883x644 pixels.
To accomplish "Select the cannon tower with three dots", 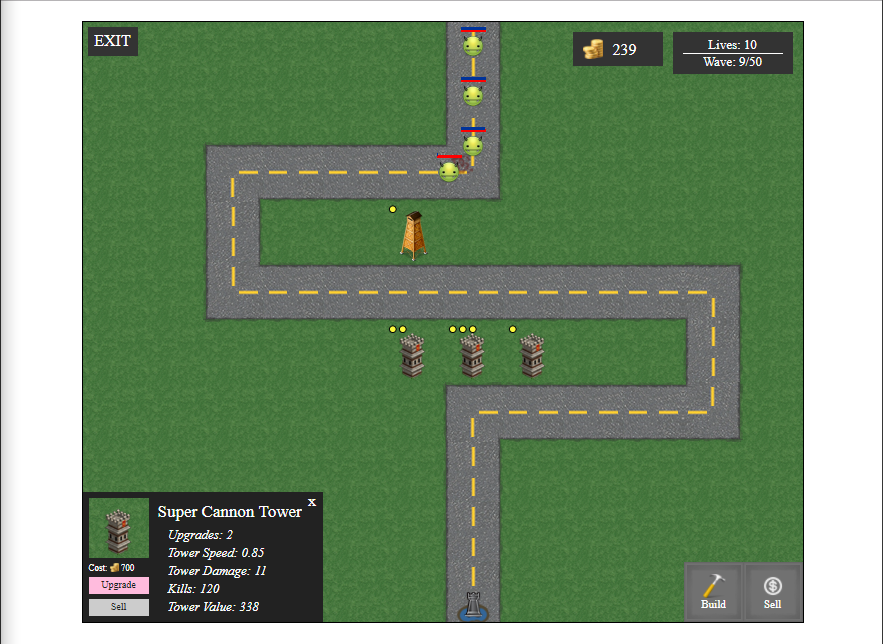I will point(472,355).
